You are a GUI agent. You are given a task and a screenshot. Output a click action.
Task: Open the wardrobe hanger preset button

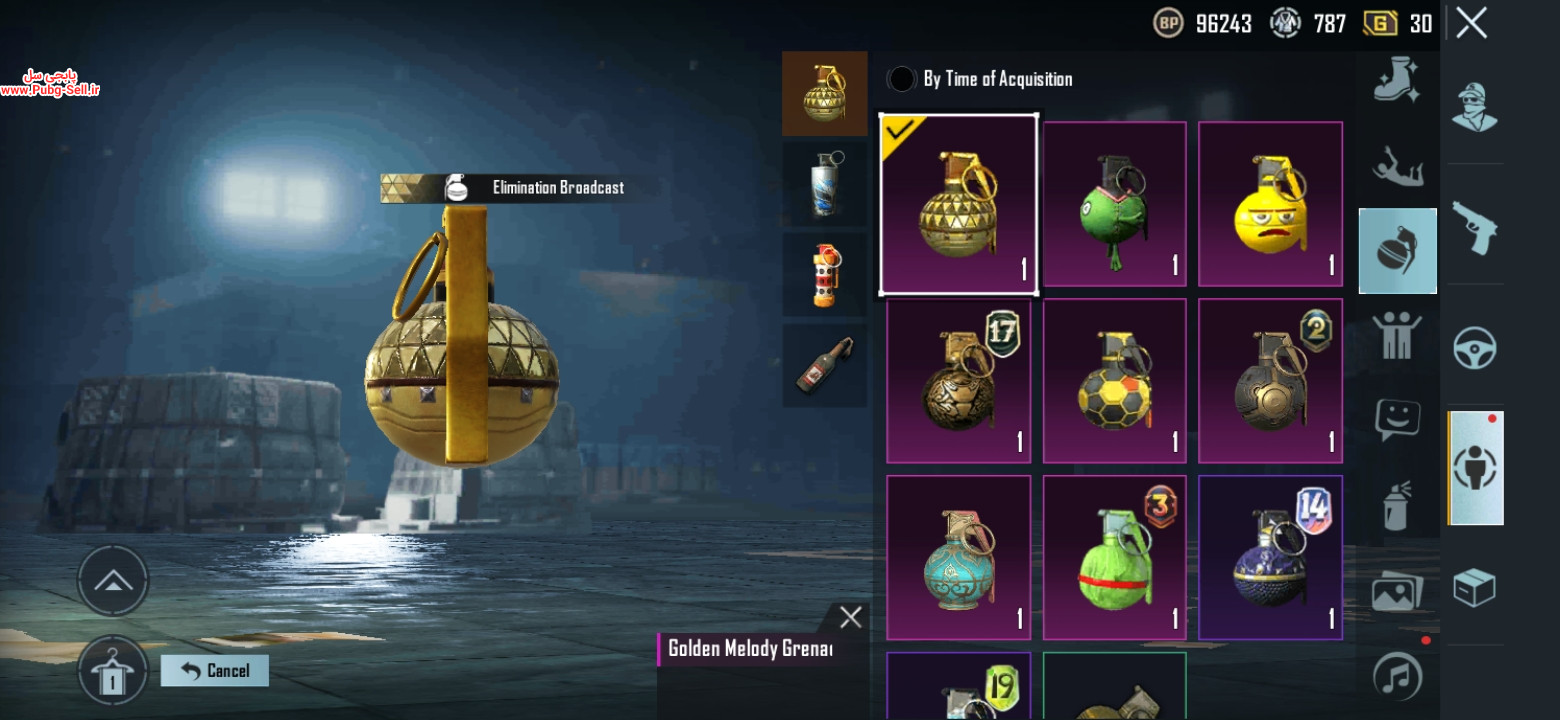click(x=113, y=670)
